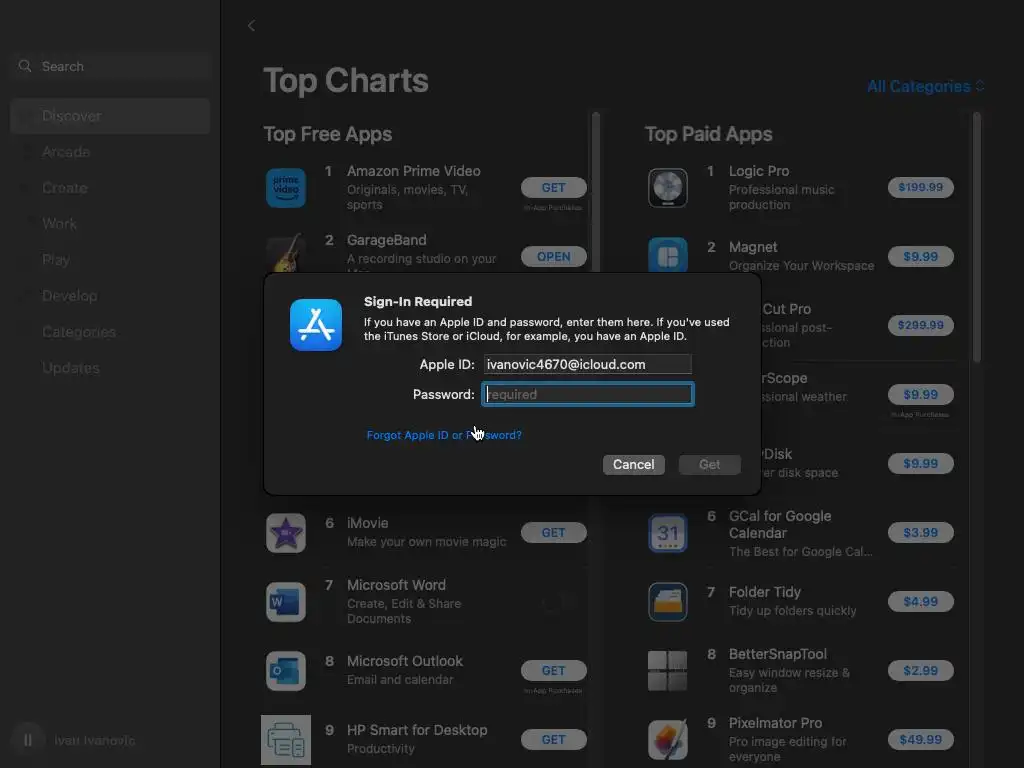The width and height of the screenshot is (1024, 768).
Task: Click the Logic Pro app icon
Action: point(667,188)
